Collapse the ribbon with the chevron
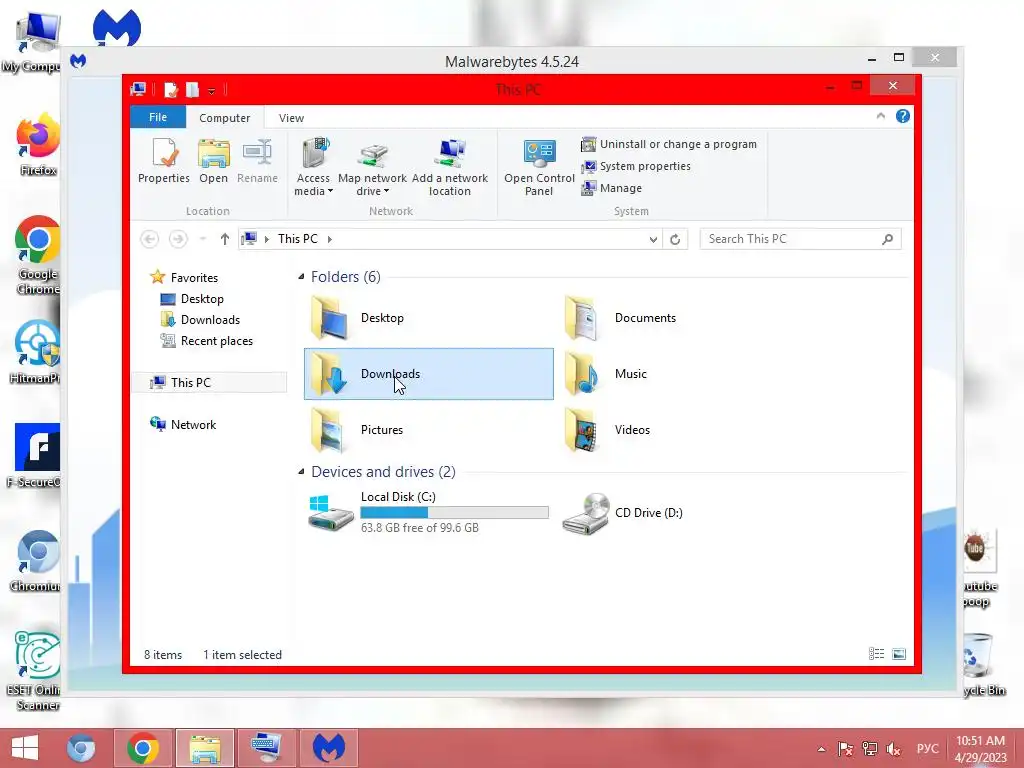1024x768 pixels. pos(880,116)
